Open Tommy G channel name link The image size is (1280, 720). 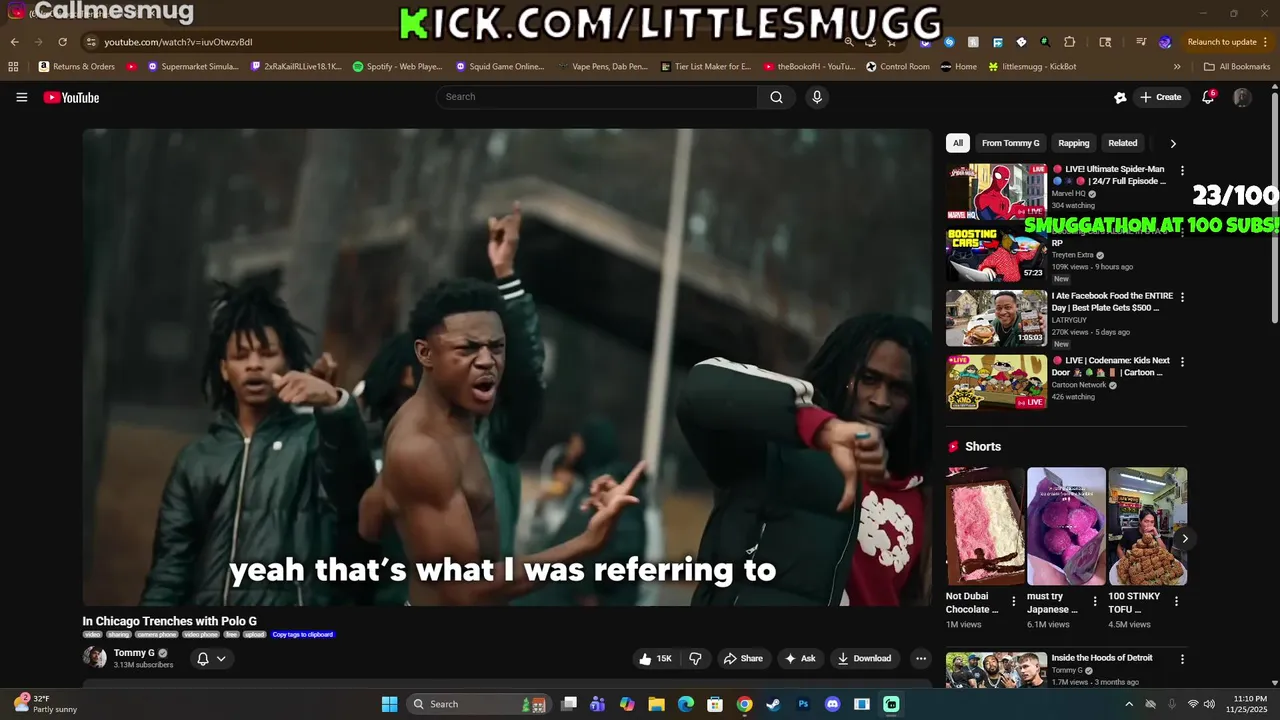(134, 652)
